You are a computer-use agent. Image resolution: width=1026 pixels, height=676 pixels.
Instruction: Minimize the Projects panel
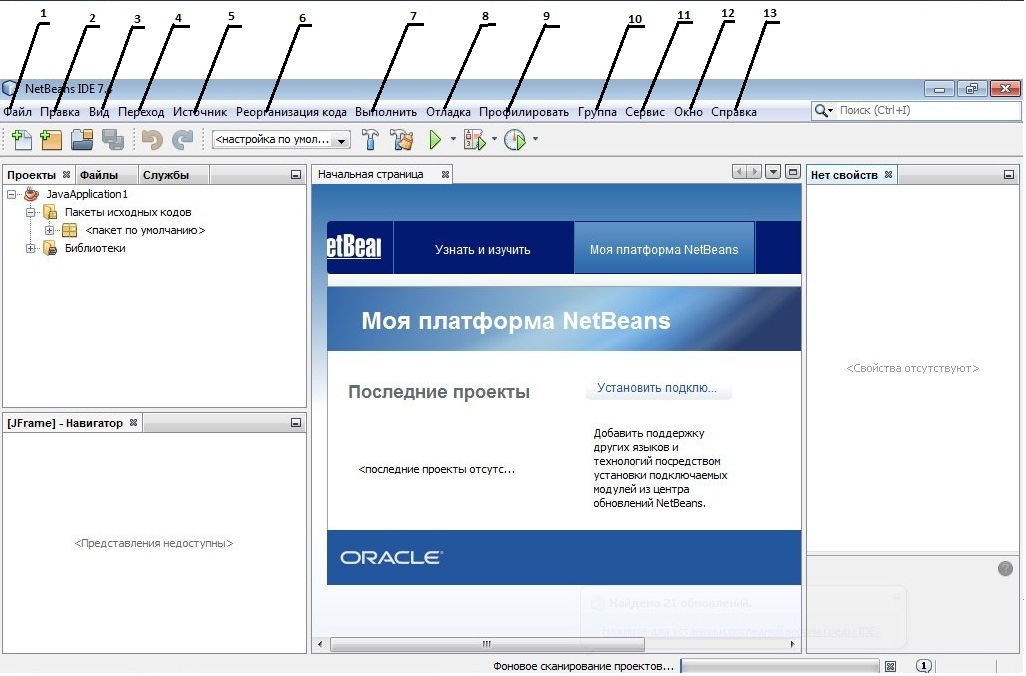(x=296, y=175)
